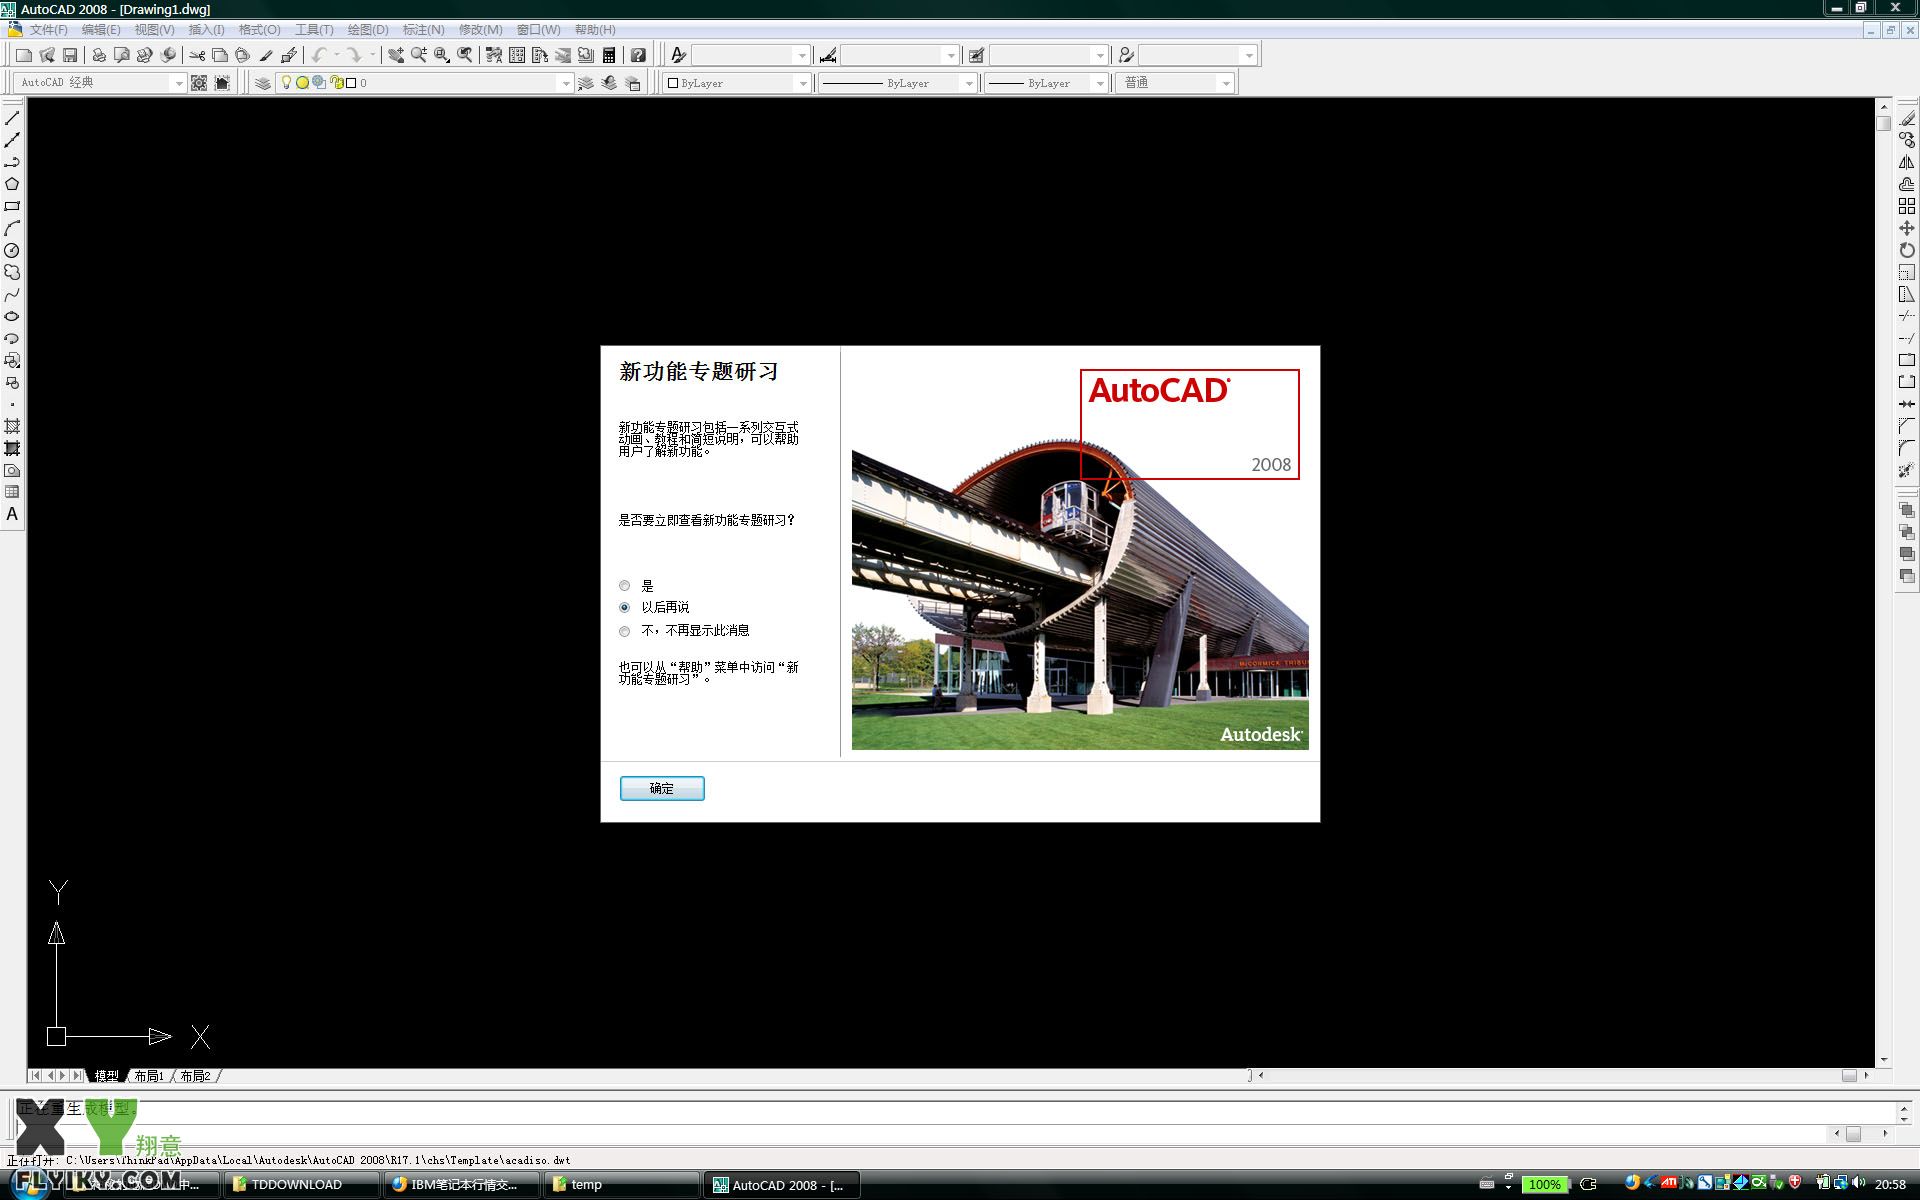This screenshot has height=1200, width=1920.
Task: Select the Fillet tool
Action: pos(1907,448)
